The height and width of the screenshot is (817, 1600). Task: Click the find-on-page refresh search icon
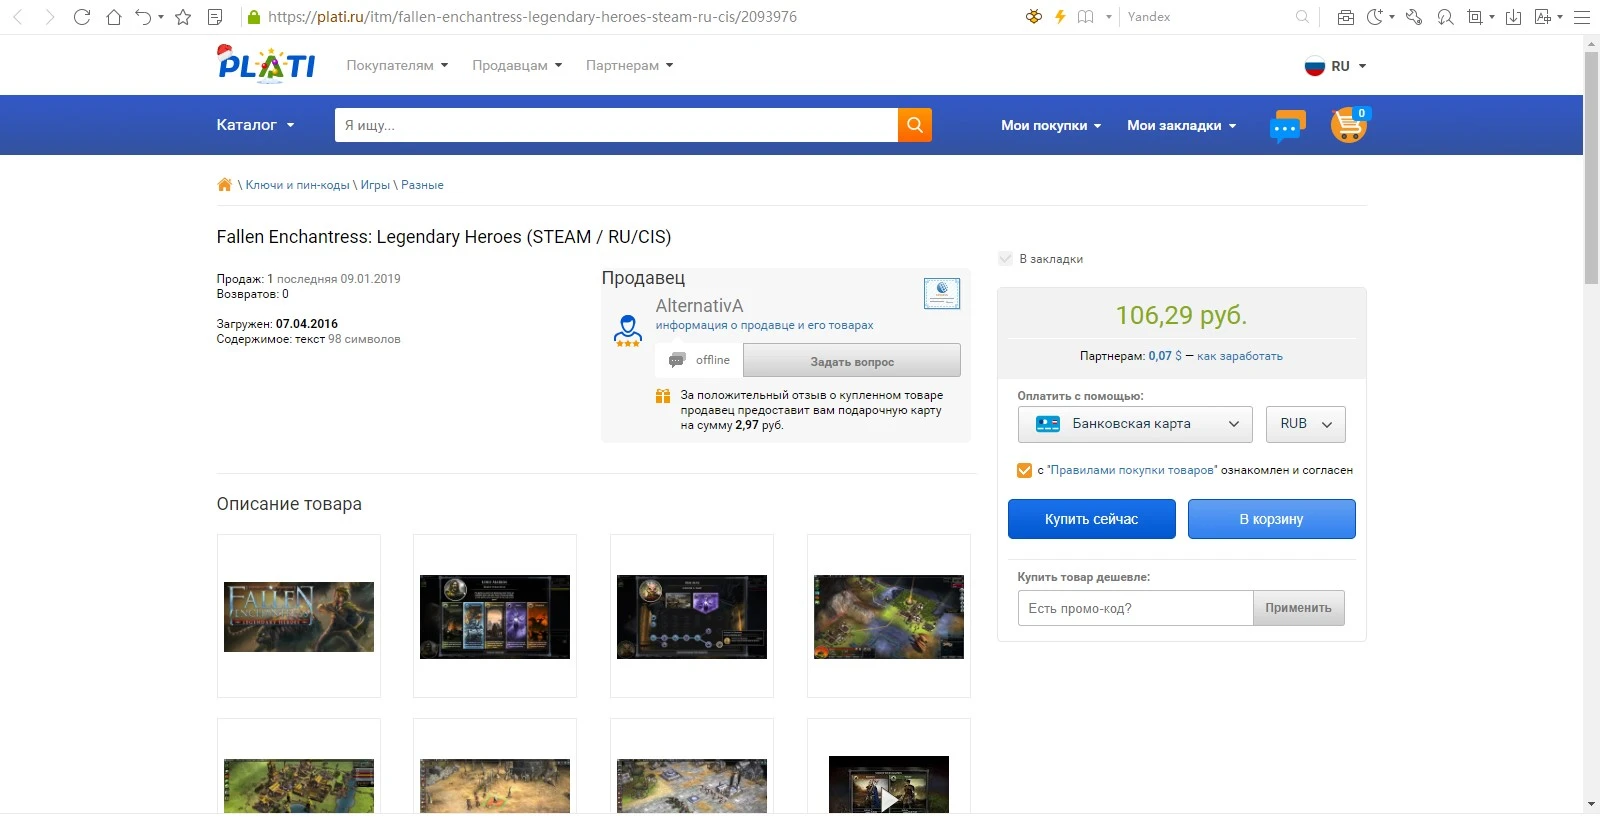coord(1445,17)
